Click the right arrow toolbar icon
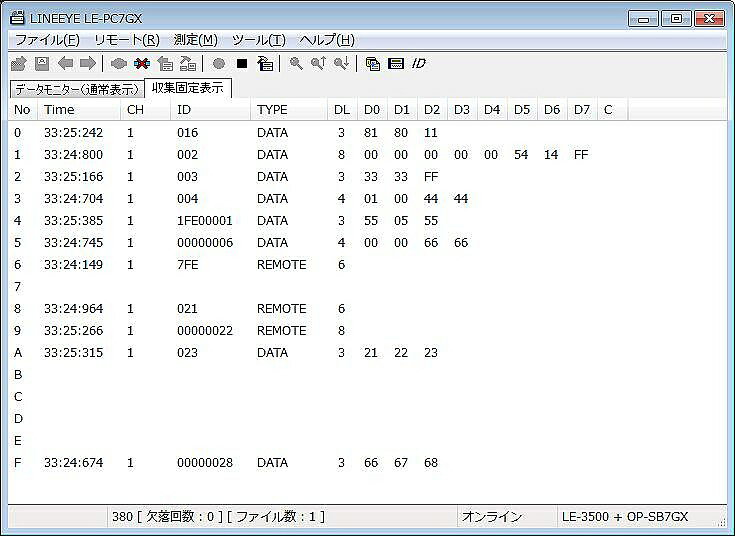The height and width of the screenshot is (536, 735). coord(88,63)
